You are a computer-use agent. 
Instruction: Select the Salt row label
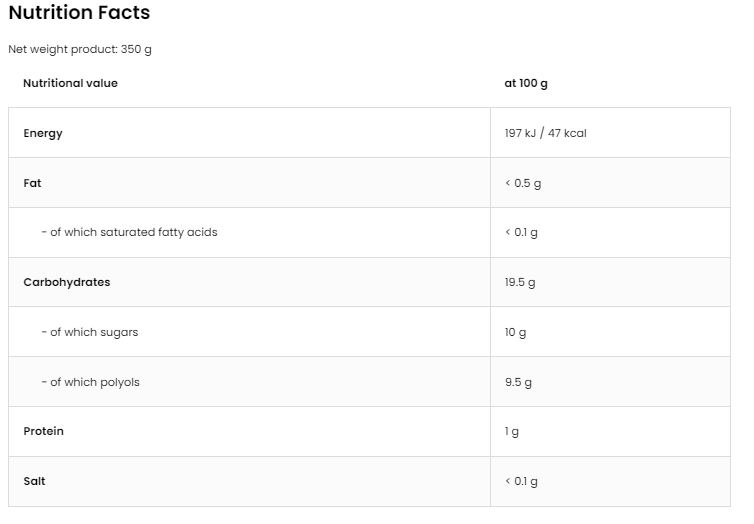click(x=34, y=481)
